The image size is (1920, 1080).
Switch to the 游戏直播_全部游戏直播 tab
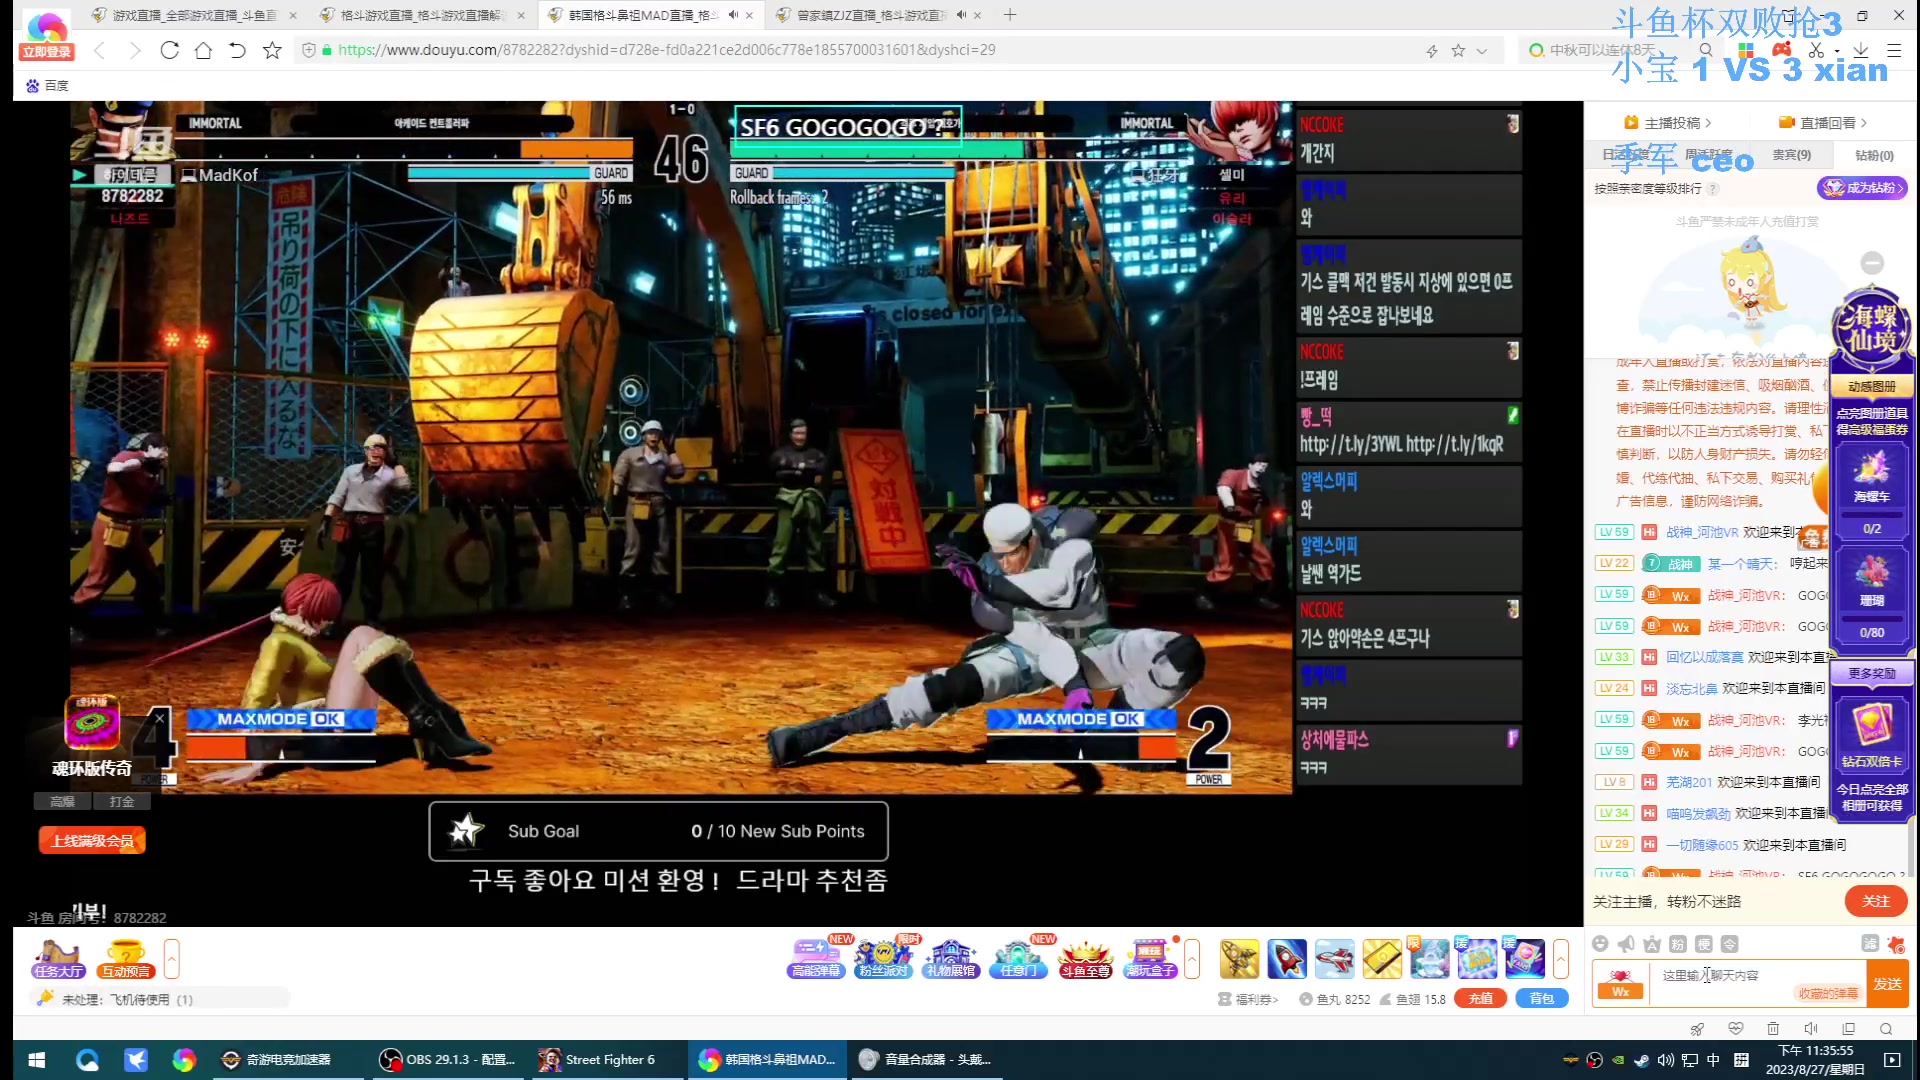(x=193, y=15)
